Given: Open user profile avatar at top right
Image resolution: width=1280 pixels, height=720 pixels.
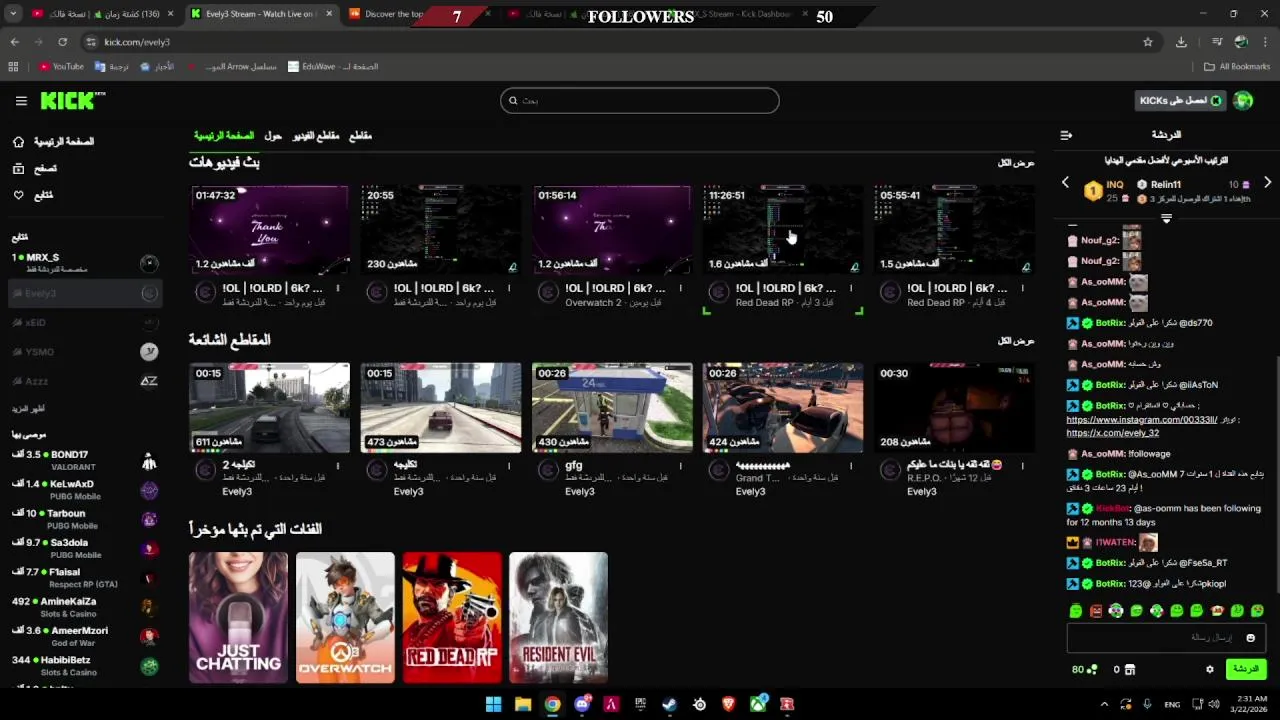Looking at the screenshot, I should [x=1243, y=100].
